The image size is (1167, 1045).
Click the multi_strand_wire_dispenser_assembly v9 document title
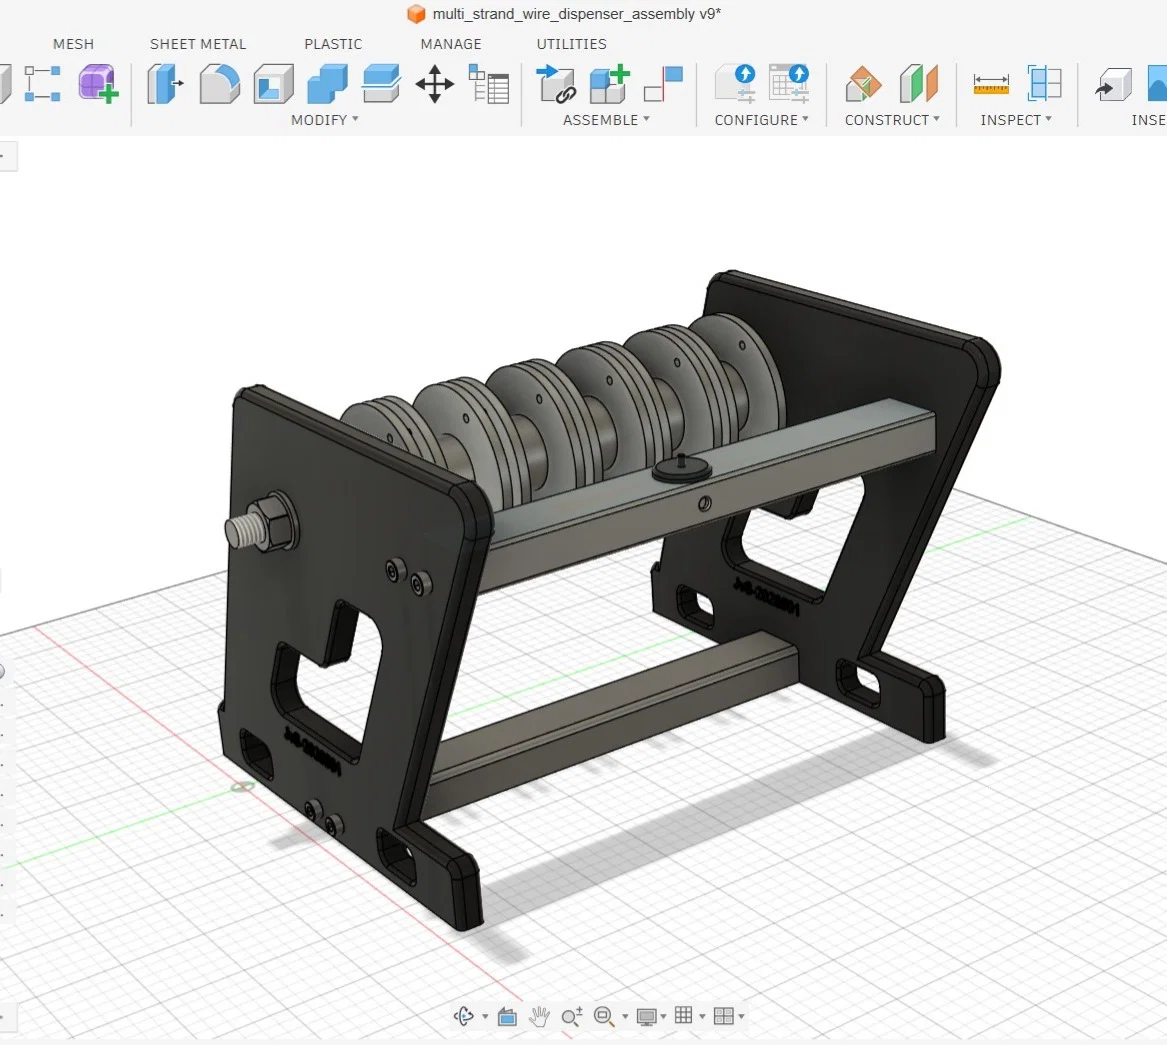point(577,14)
